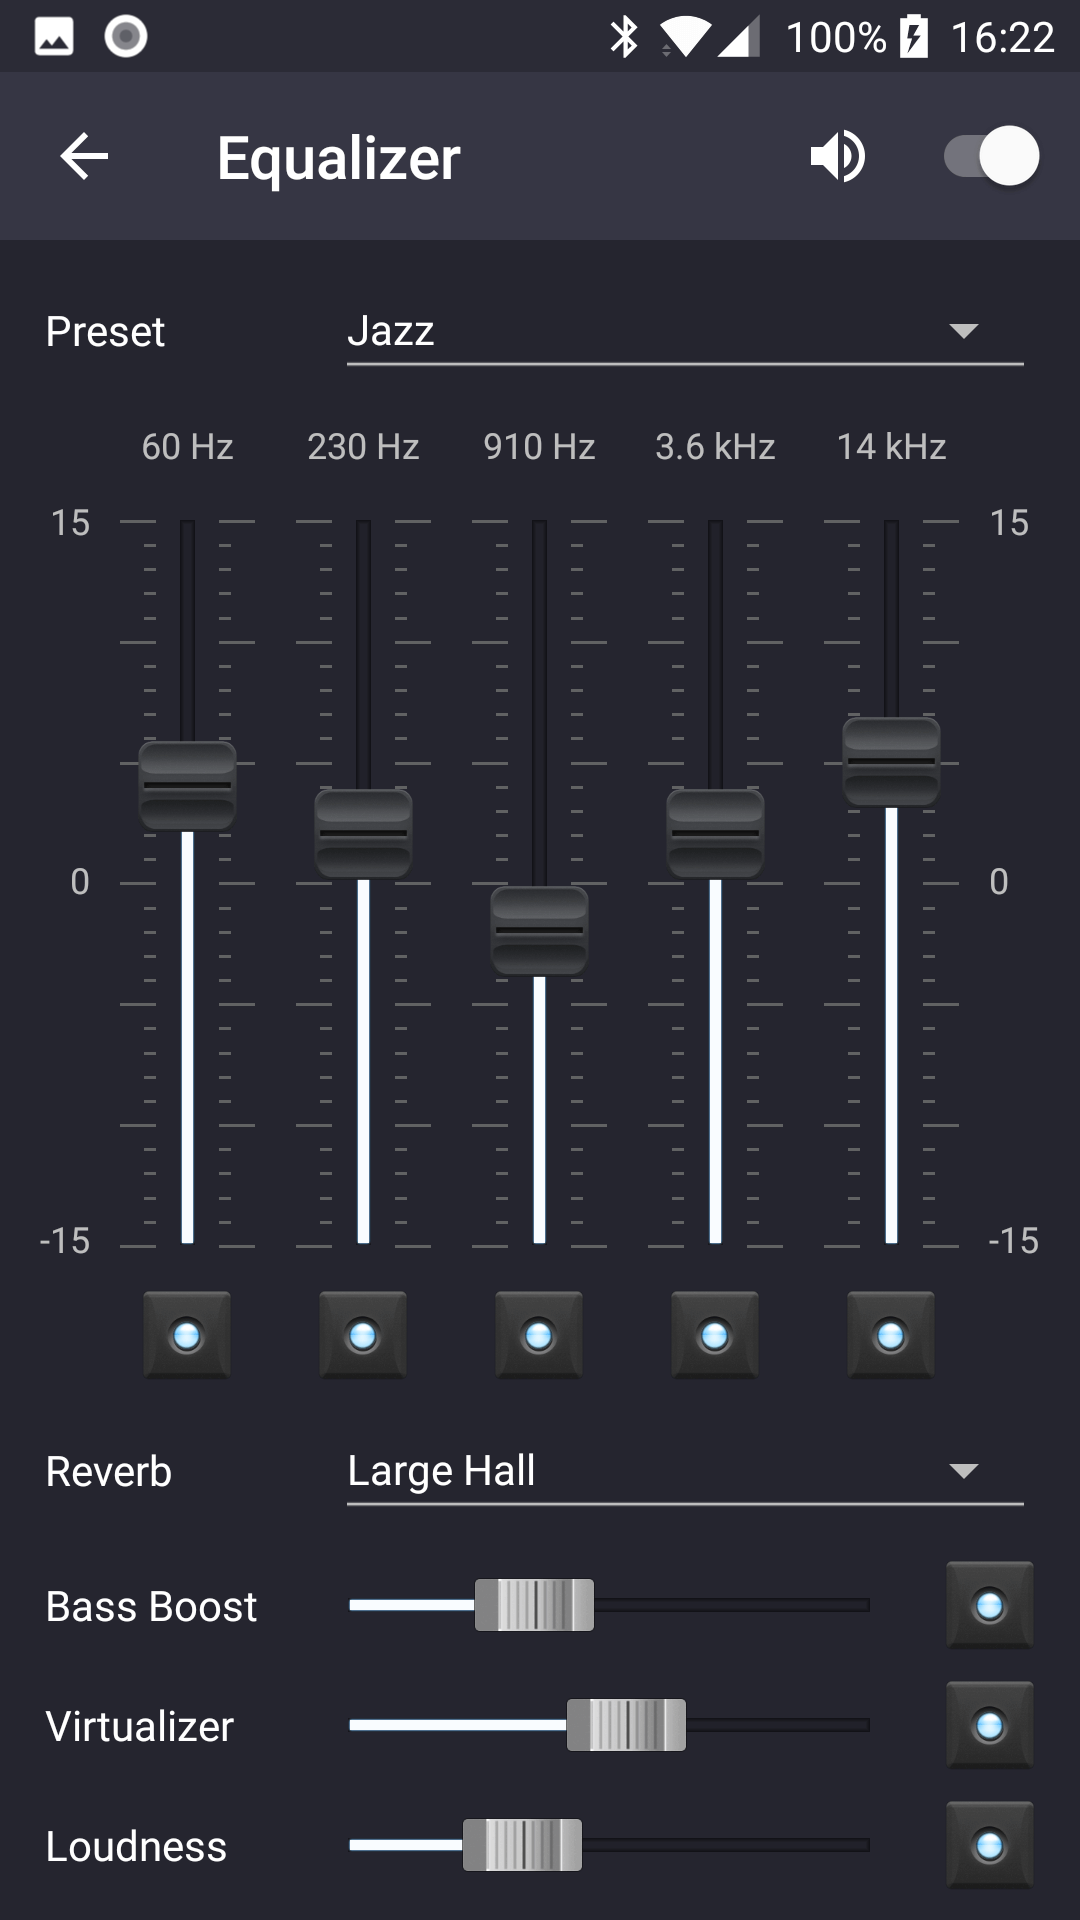Toggle the Loudness LED button
1080x1920 pixels.
coord(989,1845)
